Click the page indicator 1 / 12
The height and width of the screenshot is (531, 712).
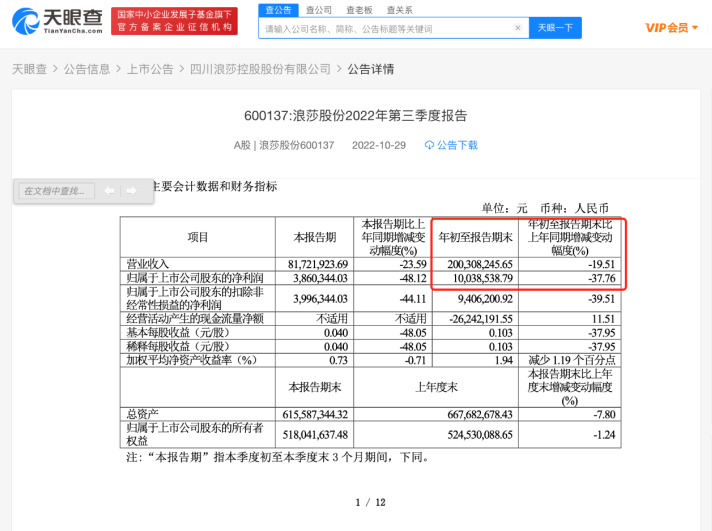click(370, 502)
